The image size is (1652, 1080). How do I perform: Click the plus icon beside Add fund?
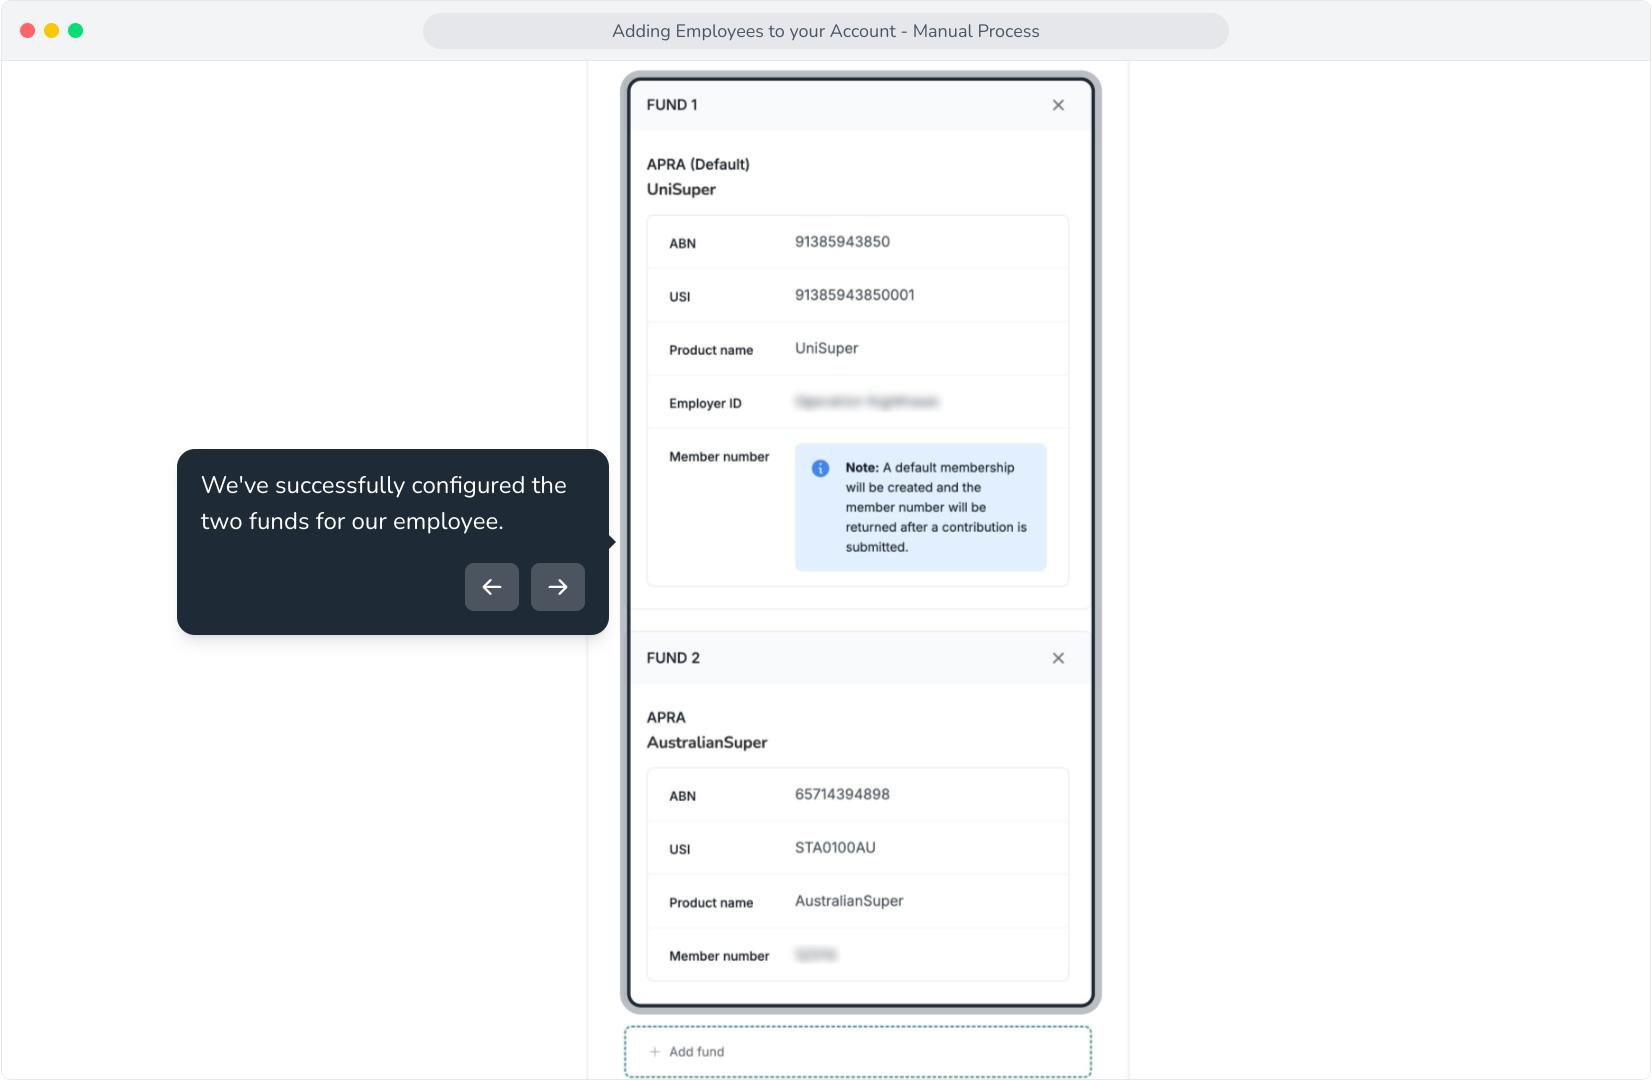[x=655, y=1052]
